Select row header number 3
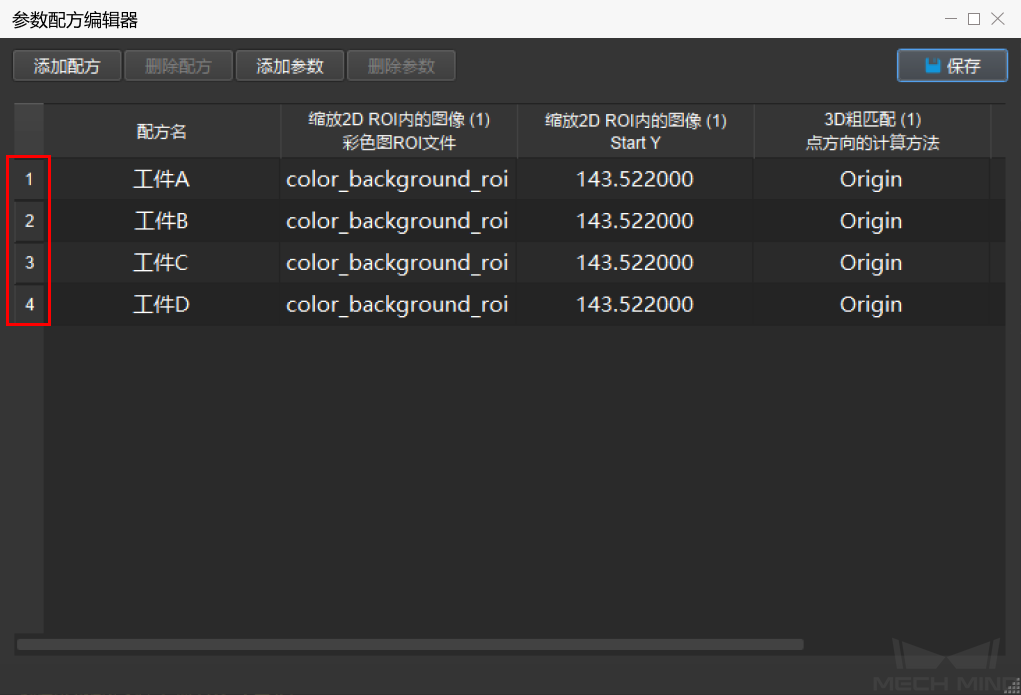This screenshot has width=1021, height=695. (29, 262)
